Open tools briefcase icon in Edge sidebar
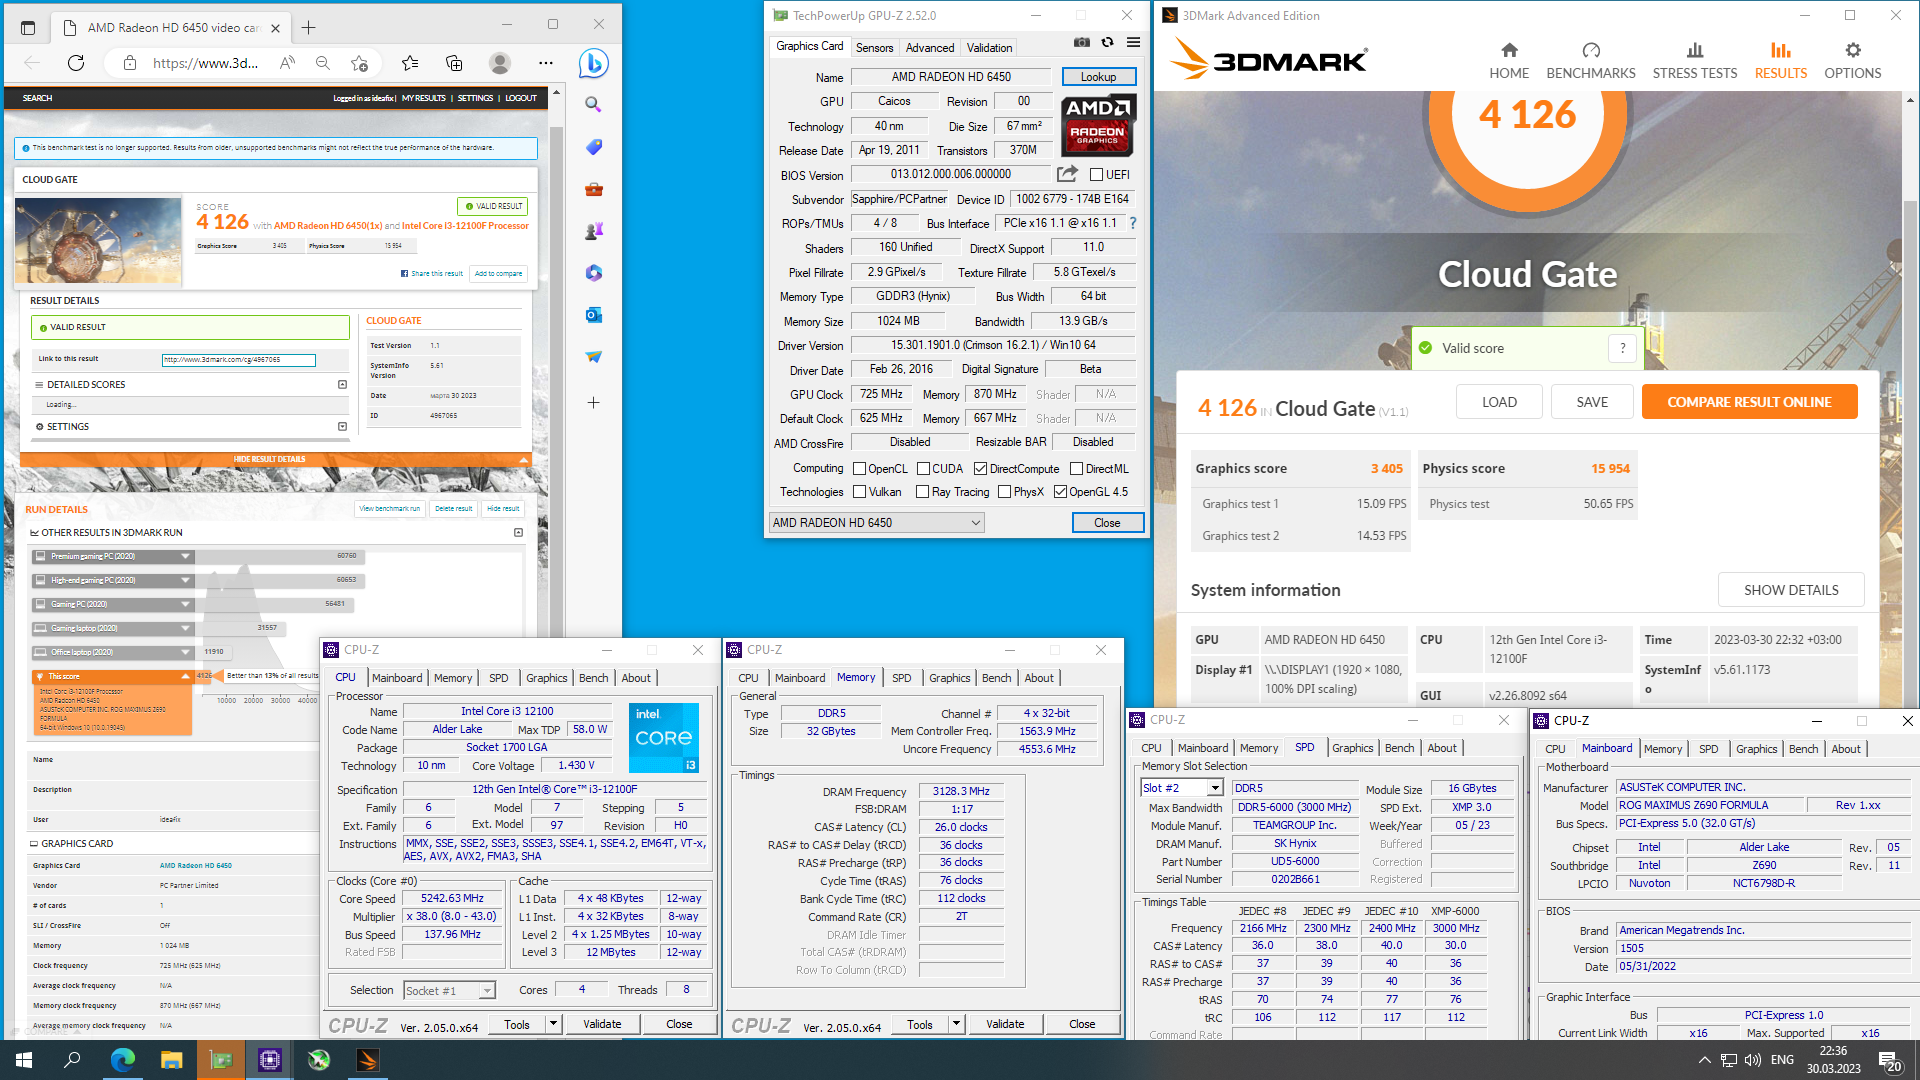 pos(593,189)
